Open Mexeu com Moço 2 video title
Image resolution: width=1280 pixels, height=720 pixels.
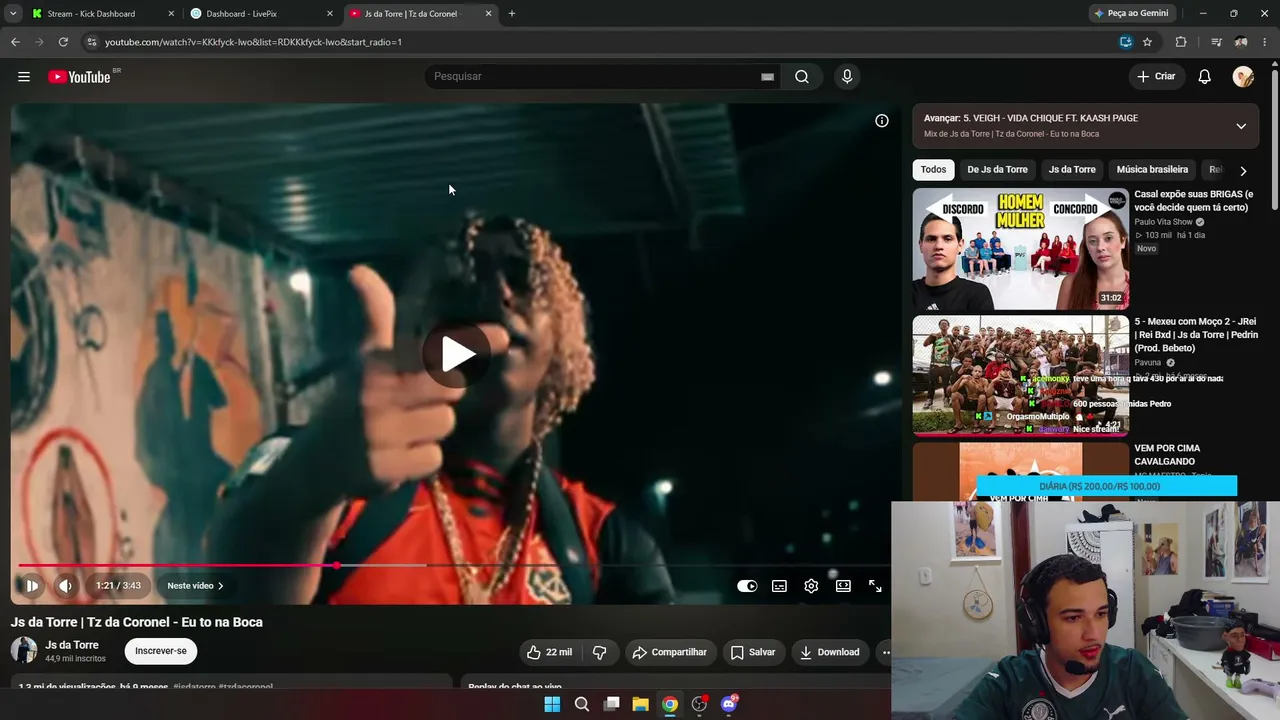pos(1196,335)
